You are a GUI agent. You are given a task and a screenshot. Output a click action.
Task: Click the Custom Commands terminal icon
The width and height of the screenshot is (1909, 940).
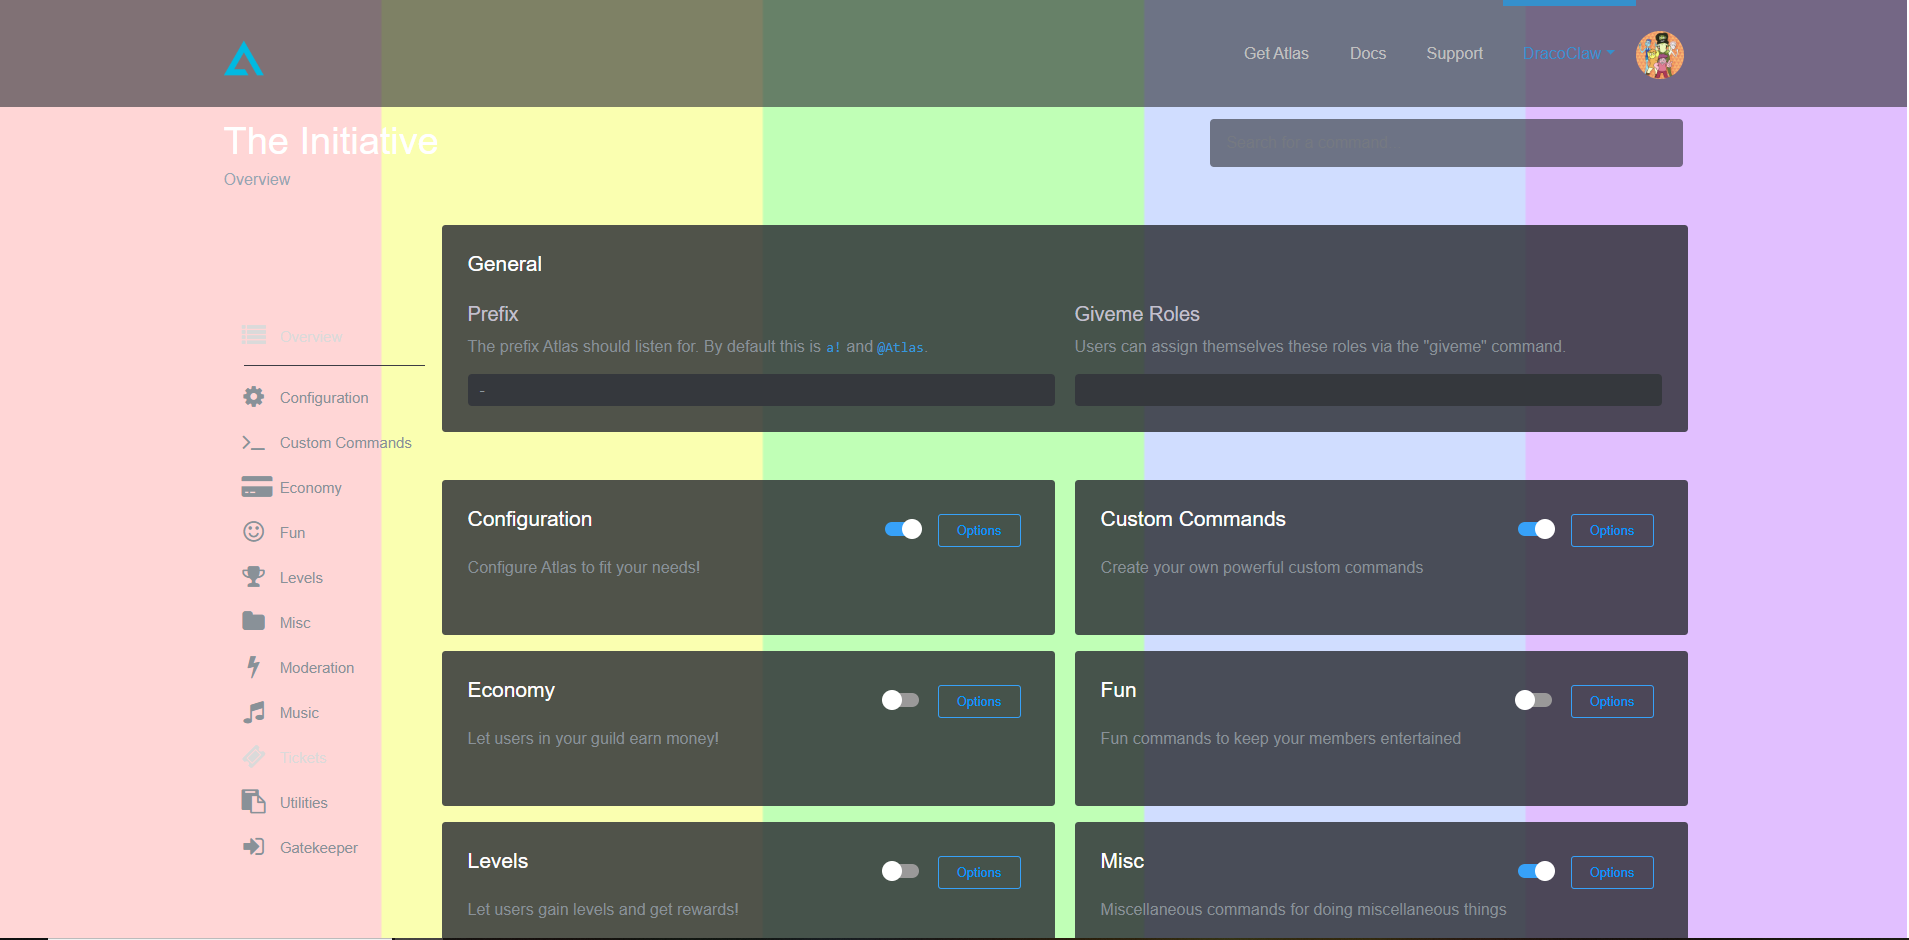[254, 442]
